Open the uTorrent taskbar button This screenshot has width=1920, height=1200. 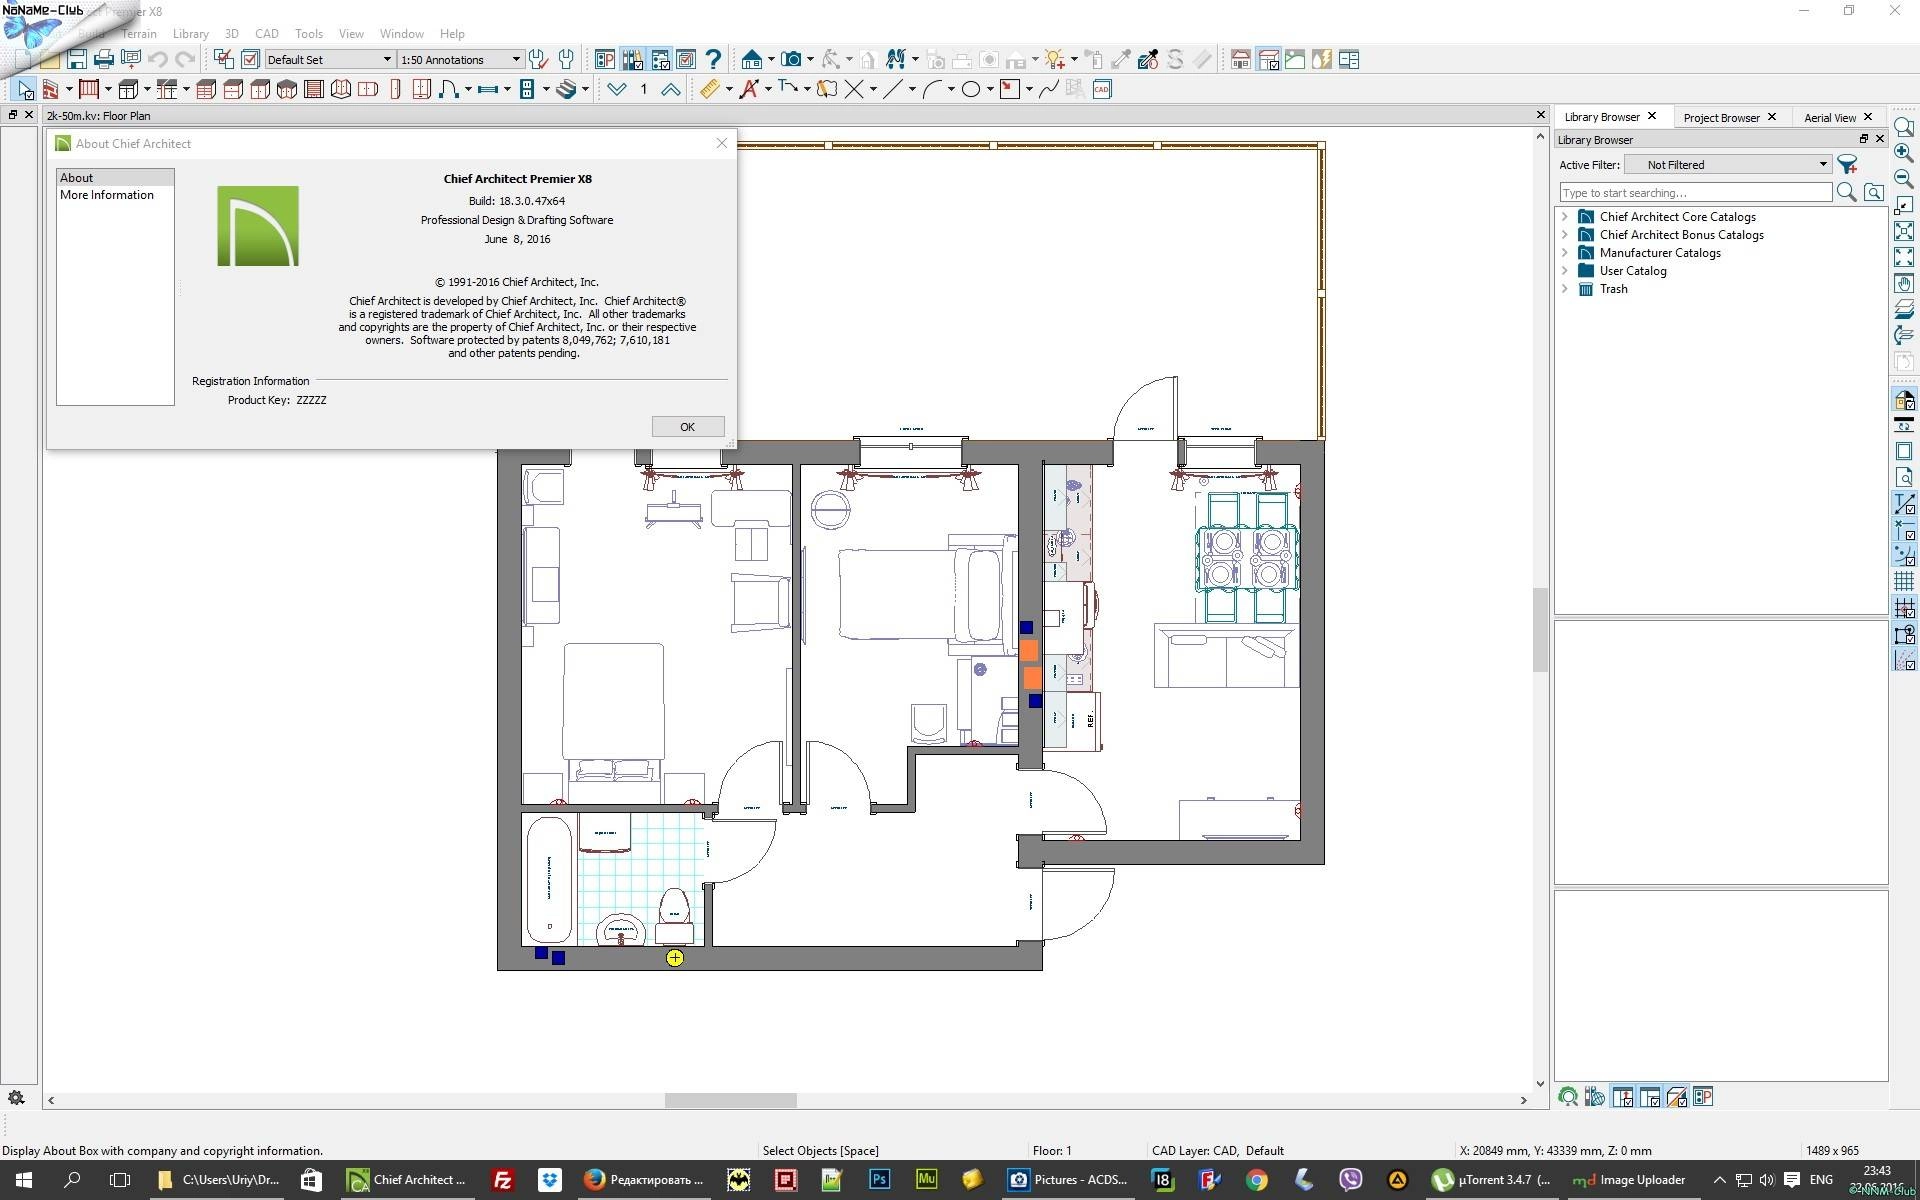[x=1492, y=1180]
